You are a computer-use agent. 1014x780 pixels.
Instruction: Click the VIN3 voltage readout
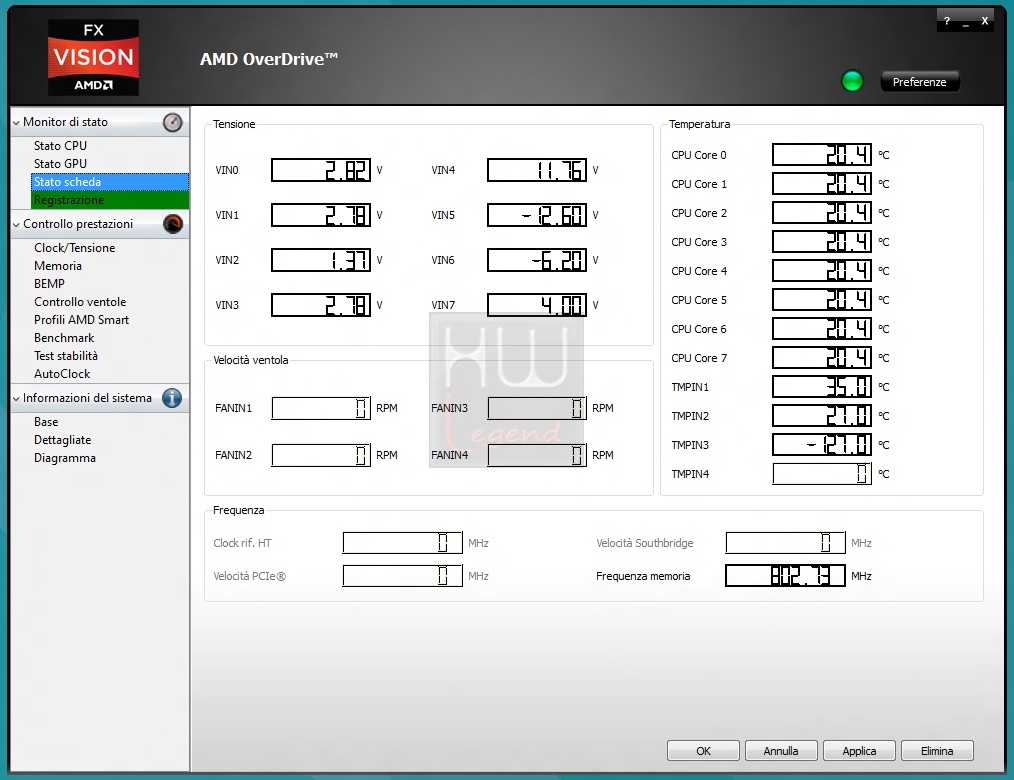pos(321,305)
